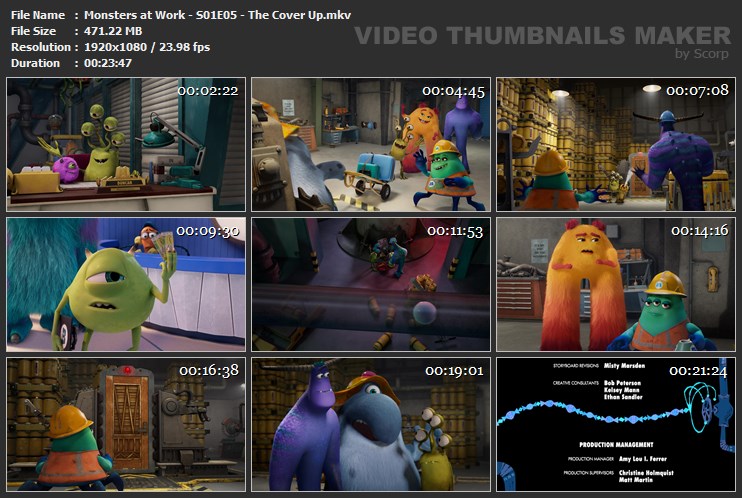Click the Misty Marsden credit name
Viewport: 742px width, 498px height.
point(624,365)
